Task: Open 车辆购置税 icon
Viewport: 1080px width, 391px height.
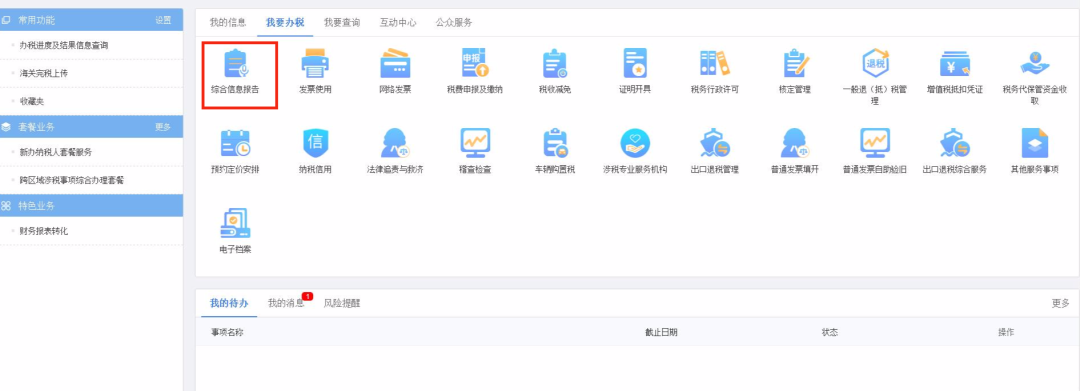Action: 554,143
